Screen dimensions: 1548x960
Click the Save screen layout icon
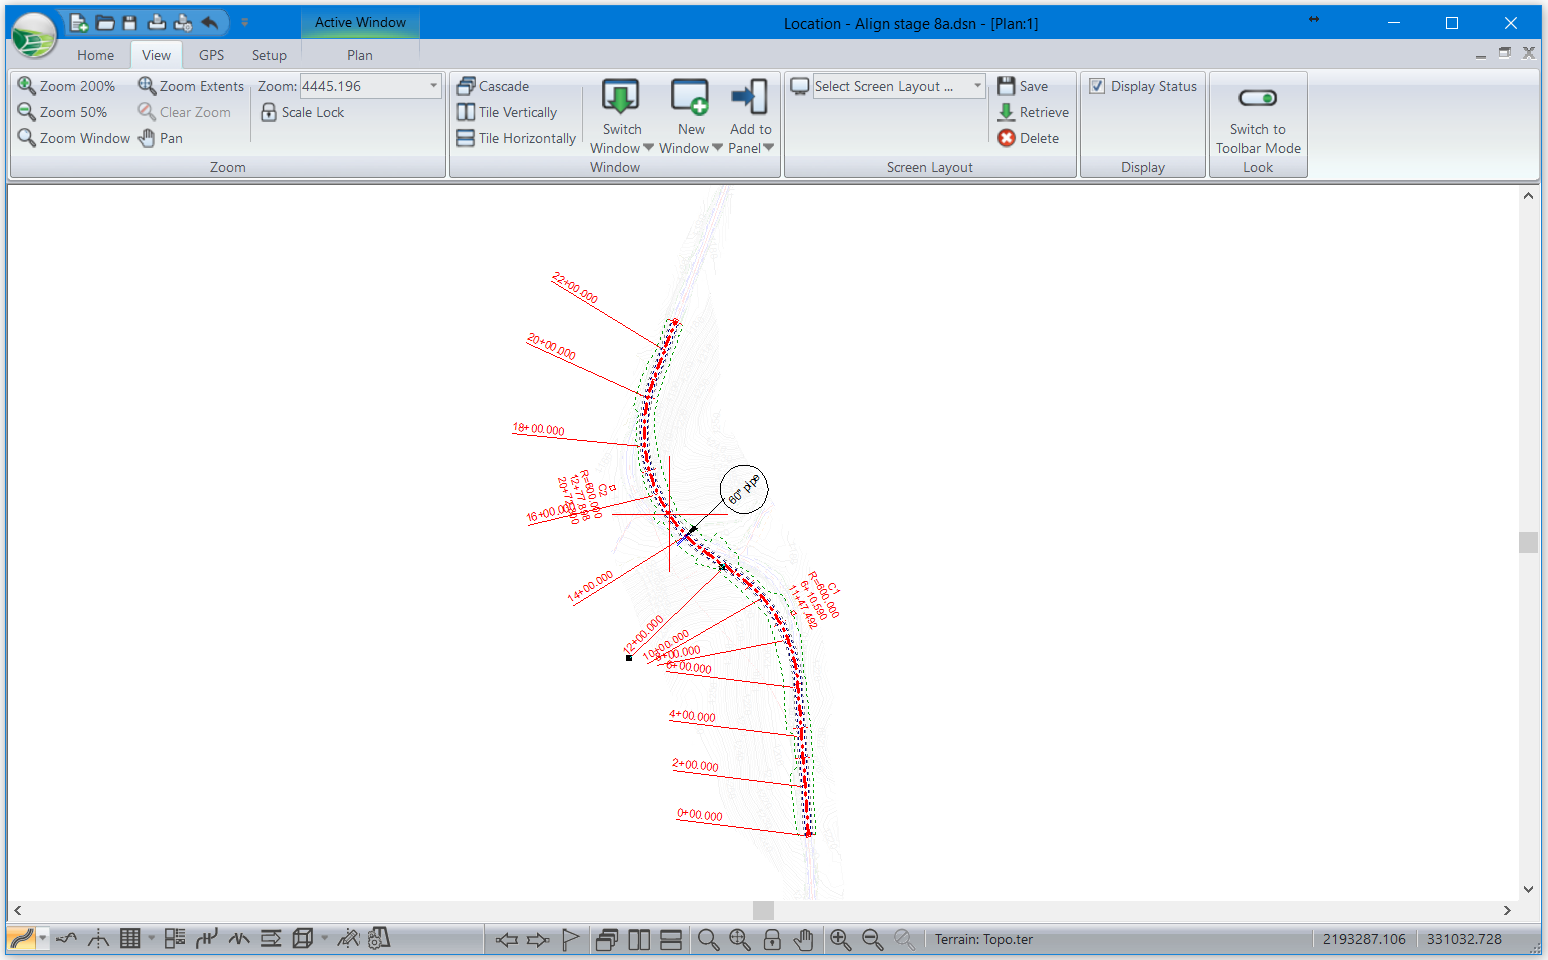[1007, 86]
